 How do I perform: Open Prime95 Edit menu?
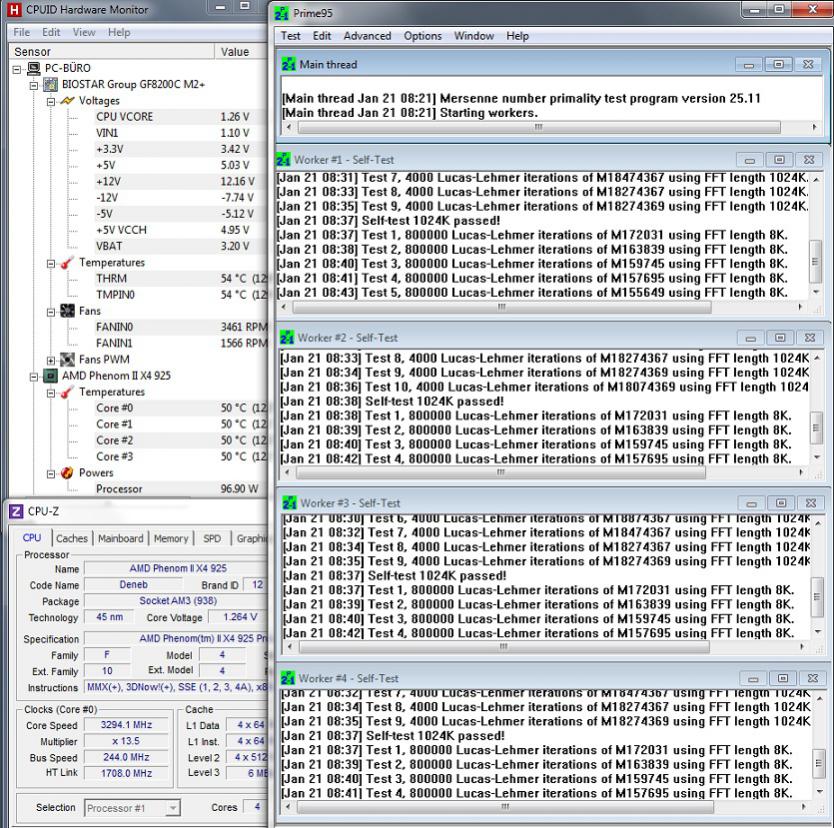point(322,36)
